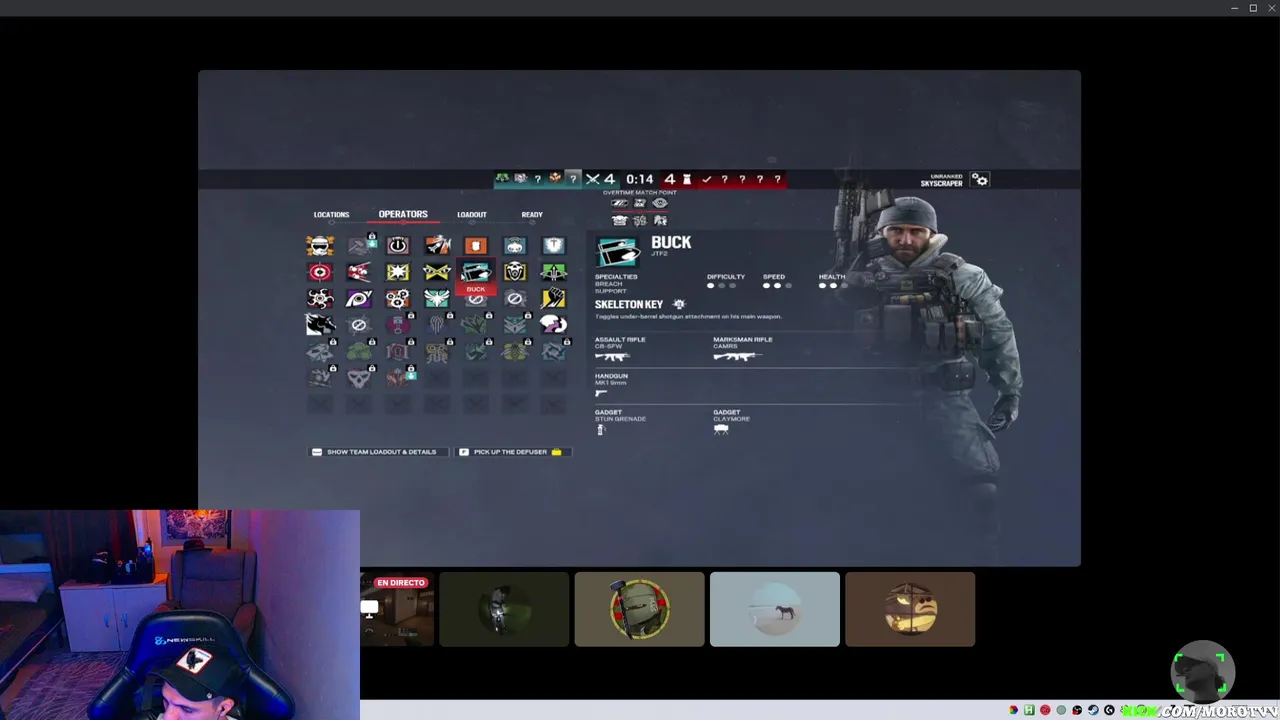Pick the purple Jackal eye operator icon

tap(359, 298)
